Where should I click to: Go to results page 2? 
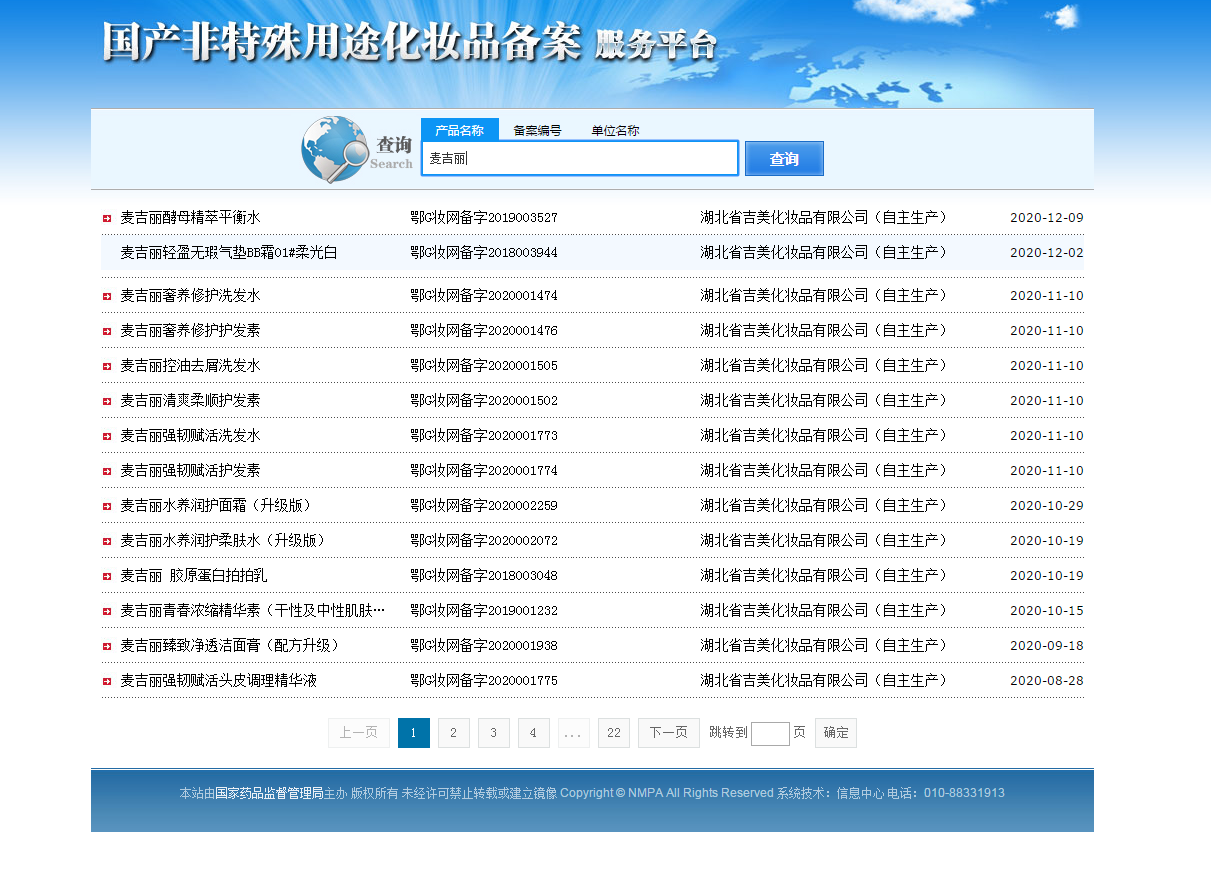[x=454, y=733]
